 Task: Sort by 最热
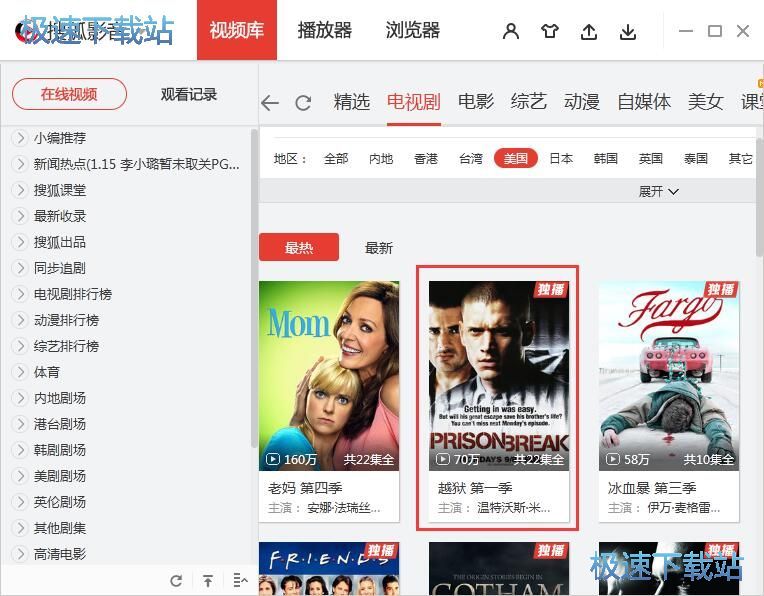(x=299, y=247)
